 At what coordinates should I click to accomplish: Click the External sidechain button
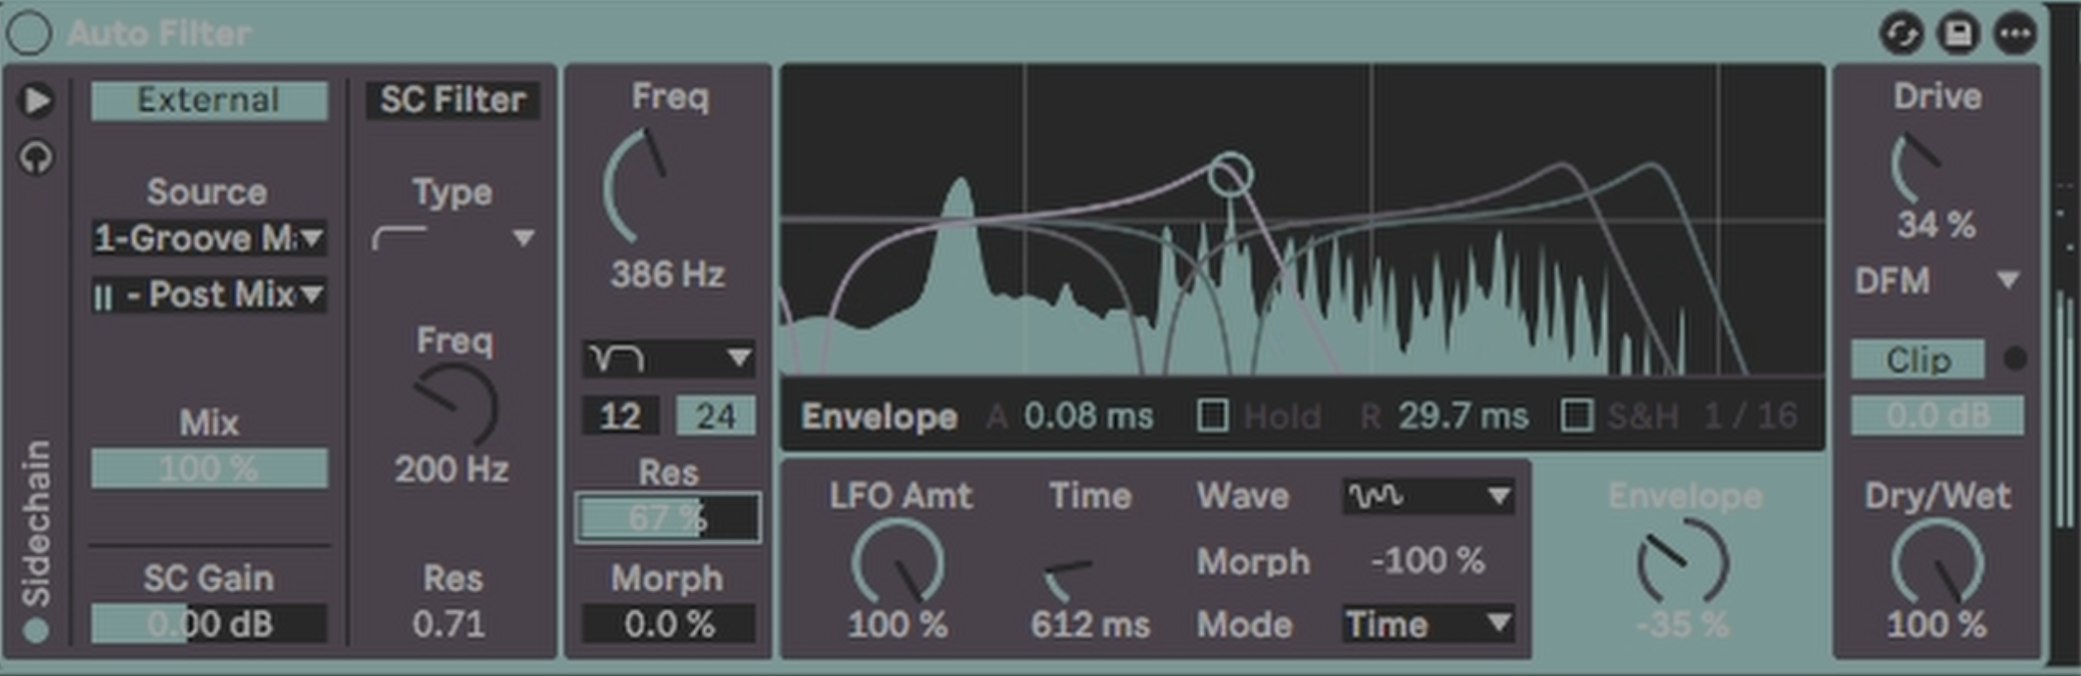(x=208, y=100)
